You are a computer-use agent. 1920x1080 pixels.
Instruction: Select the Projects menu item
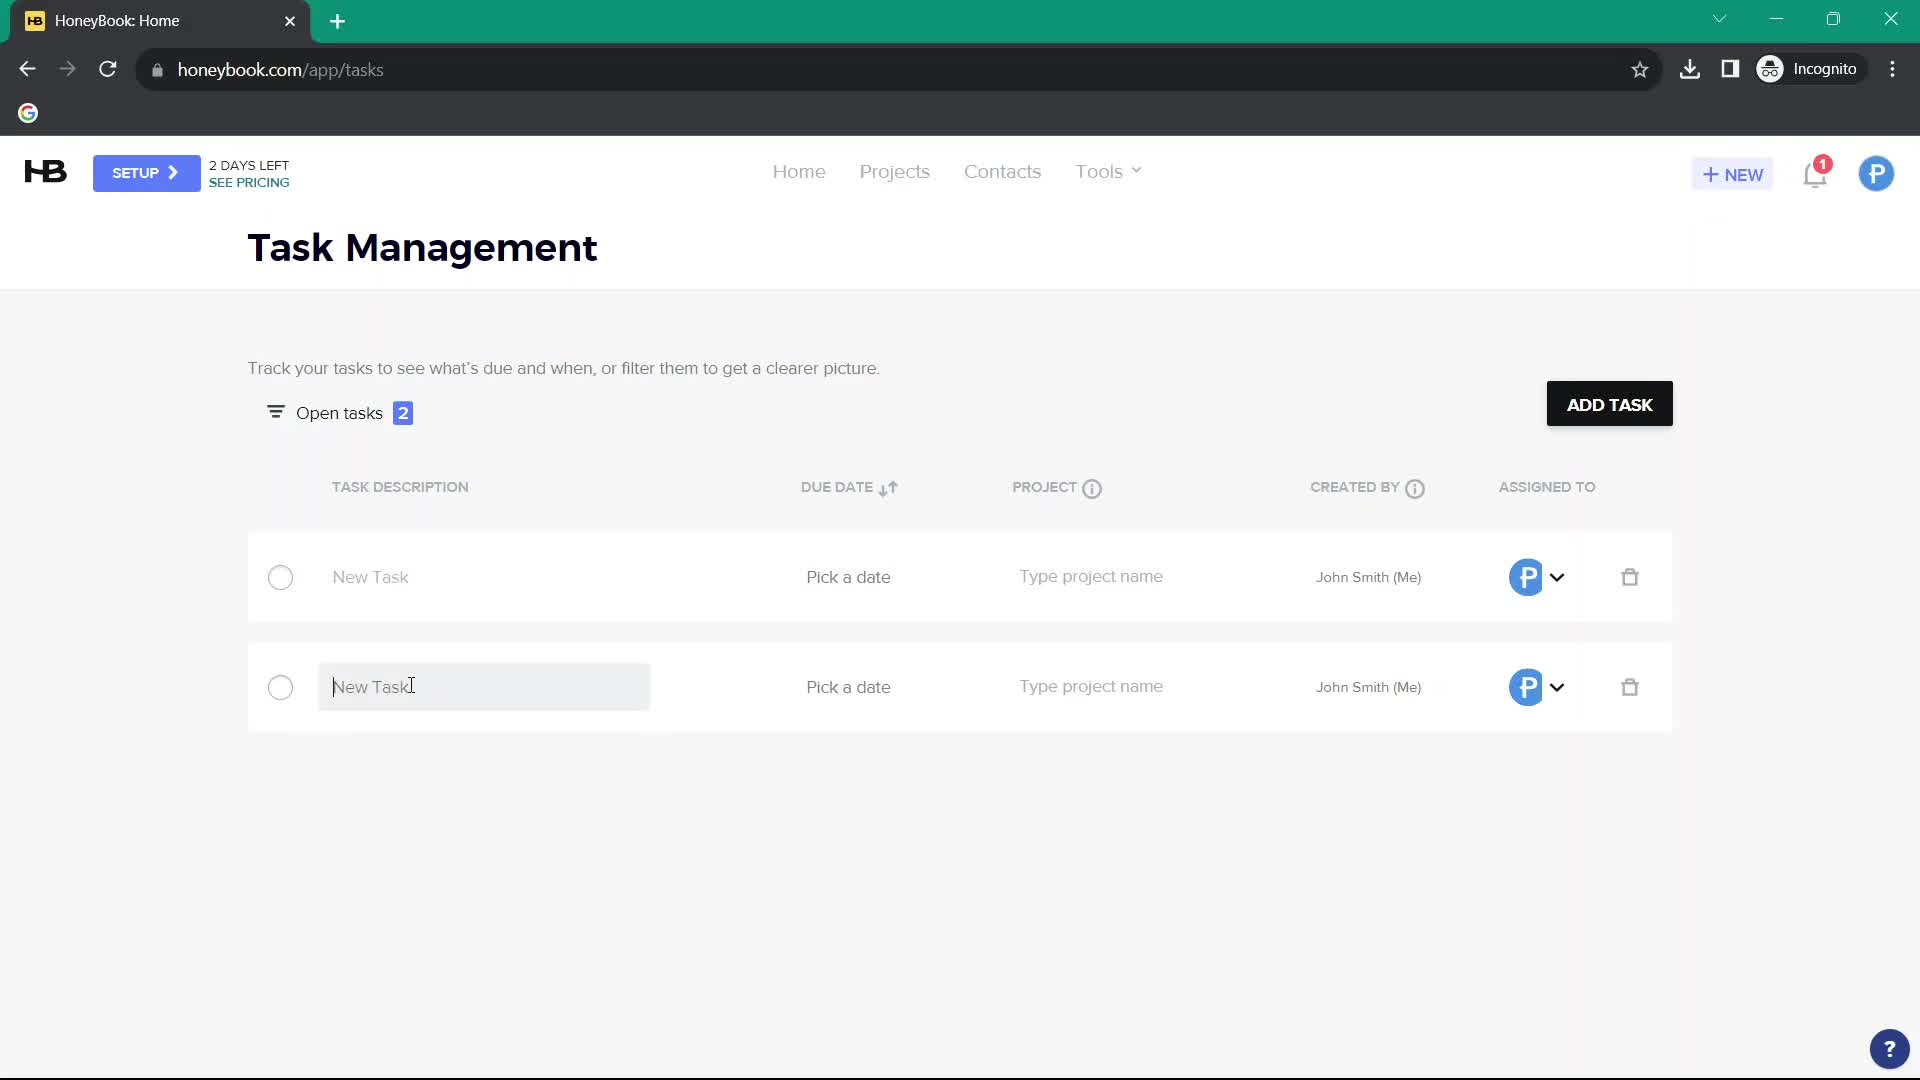click(894, 171)
